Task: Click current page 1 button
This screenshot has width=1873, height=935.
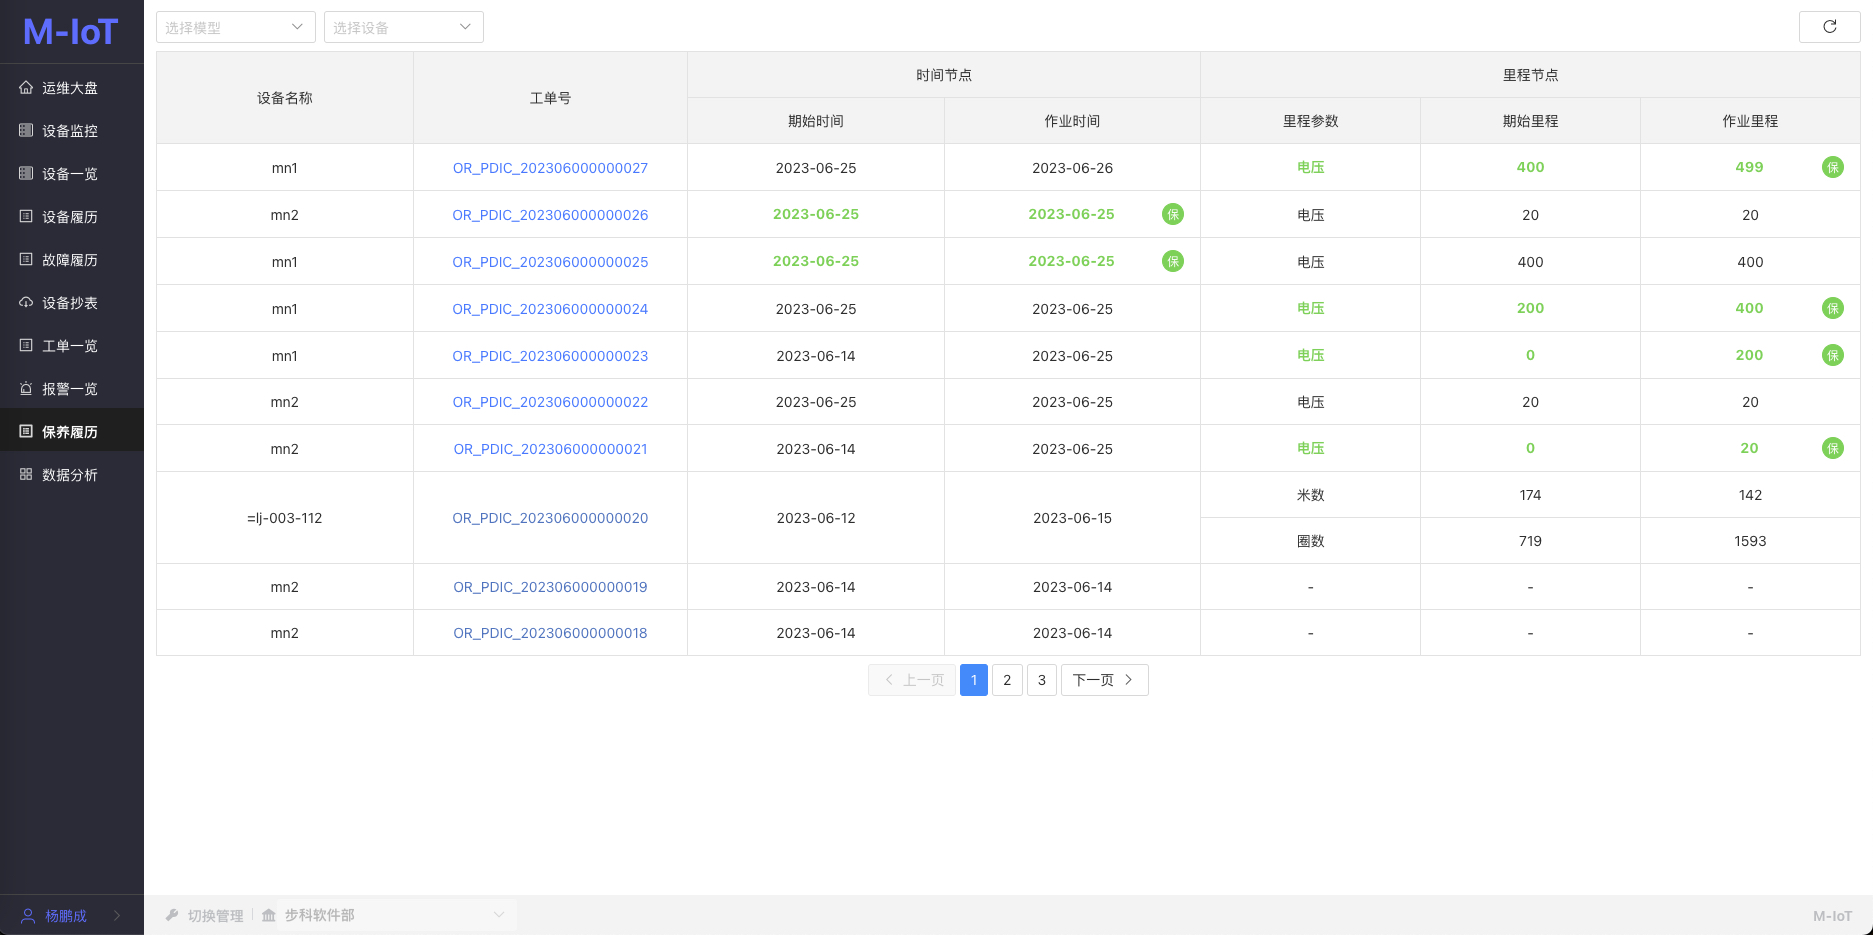Action: (x=974, y=680)
